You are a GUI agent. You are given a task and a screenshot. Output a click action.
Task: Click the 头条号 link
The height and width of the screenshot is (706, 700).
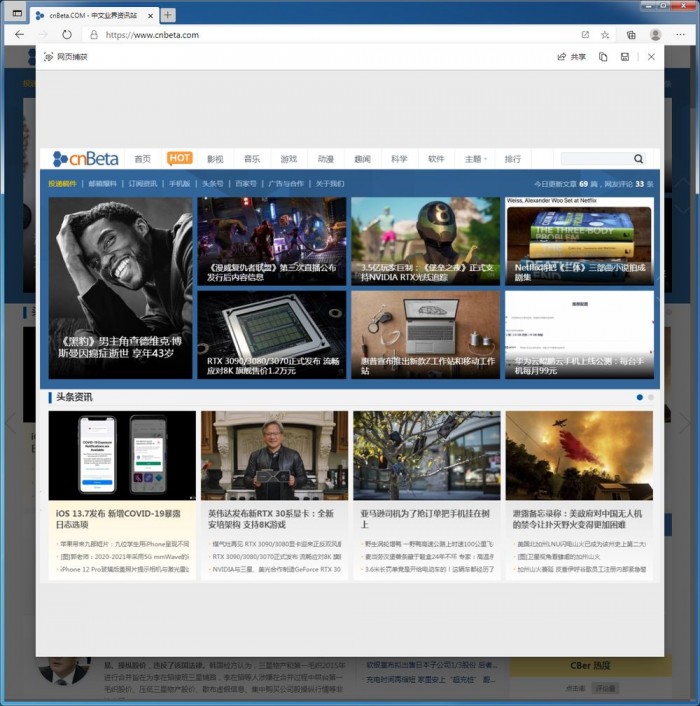[x=212, y=184]
